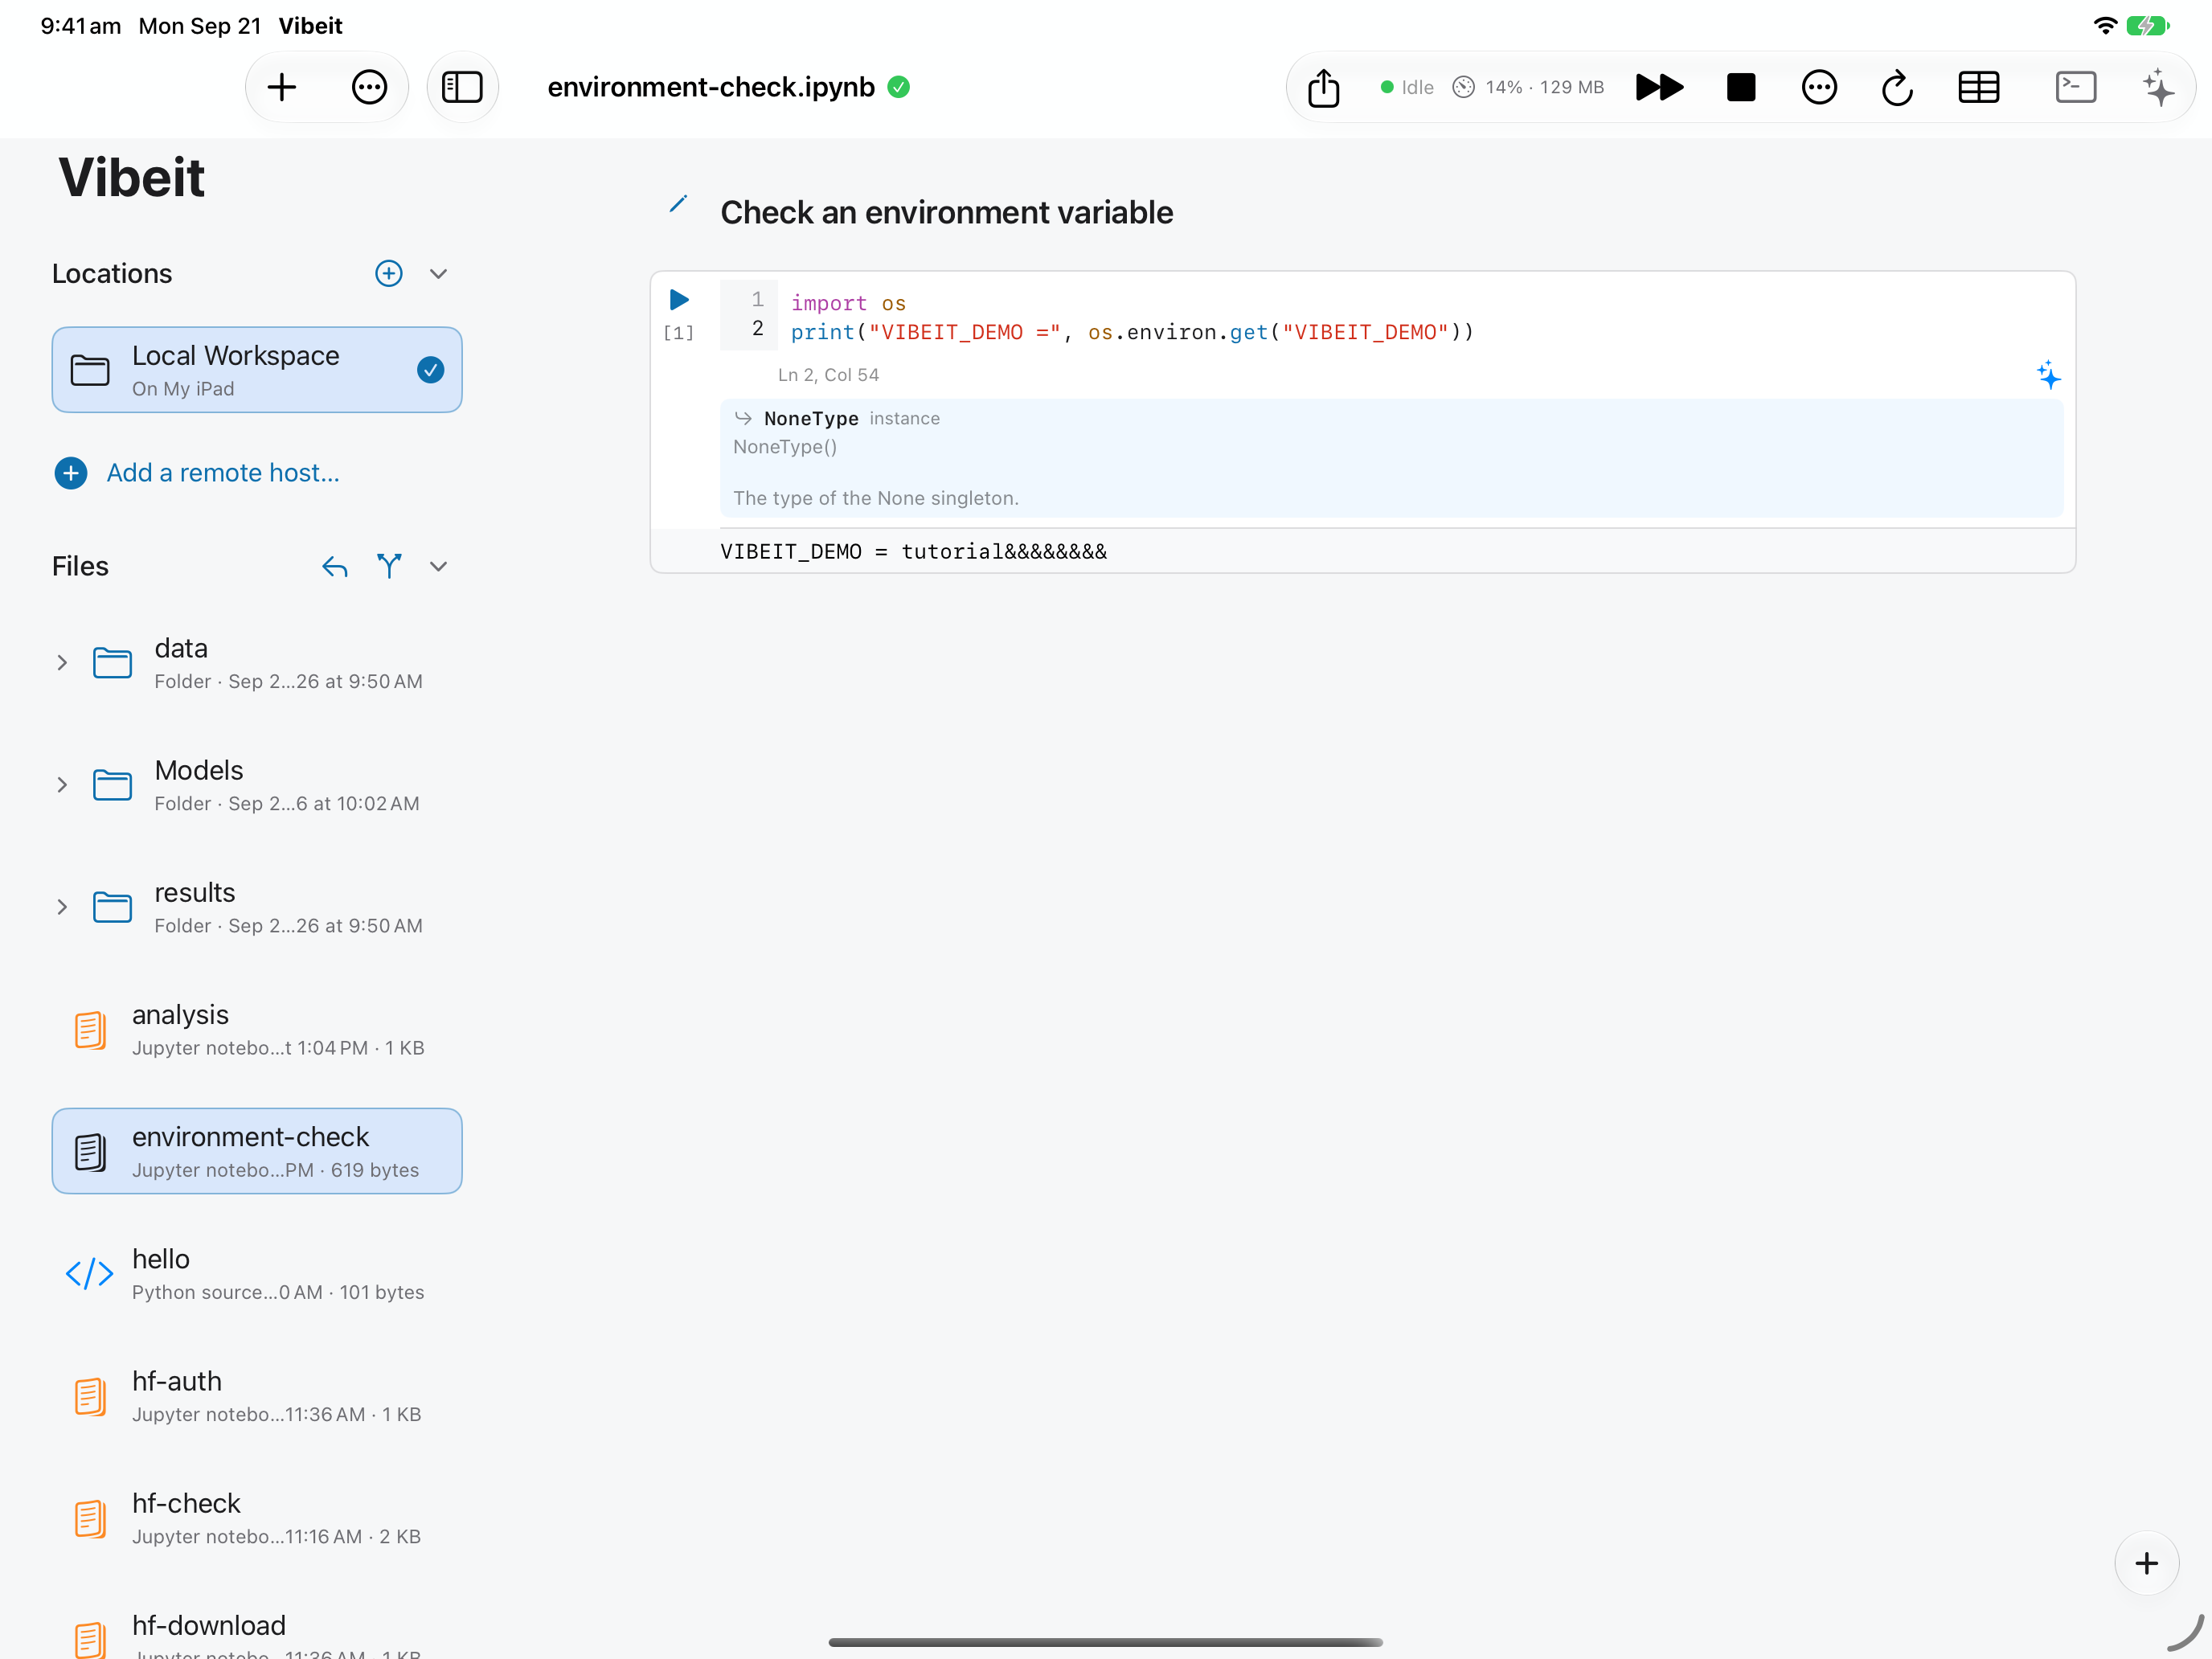Screen dimensions: 2212x1659
Task: Tap the new file plus icon in toolbar
Action: [282, 87]
